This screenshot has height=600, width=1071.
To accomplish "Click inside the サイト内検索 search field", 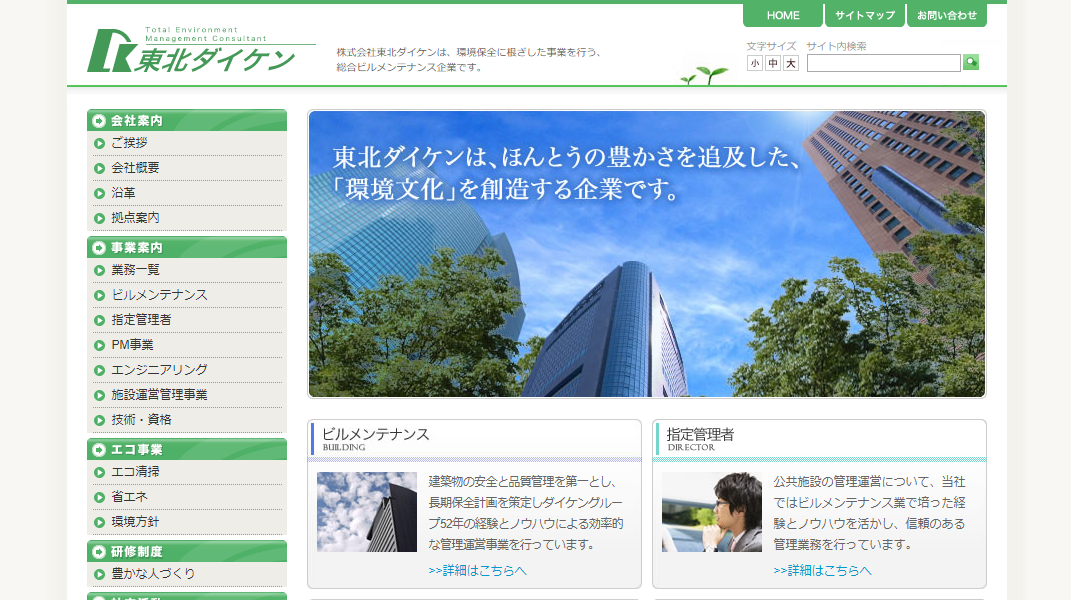I will click(x=884, y=62).
